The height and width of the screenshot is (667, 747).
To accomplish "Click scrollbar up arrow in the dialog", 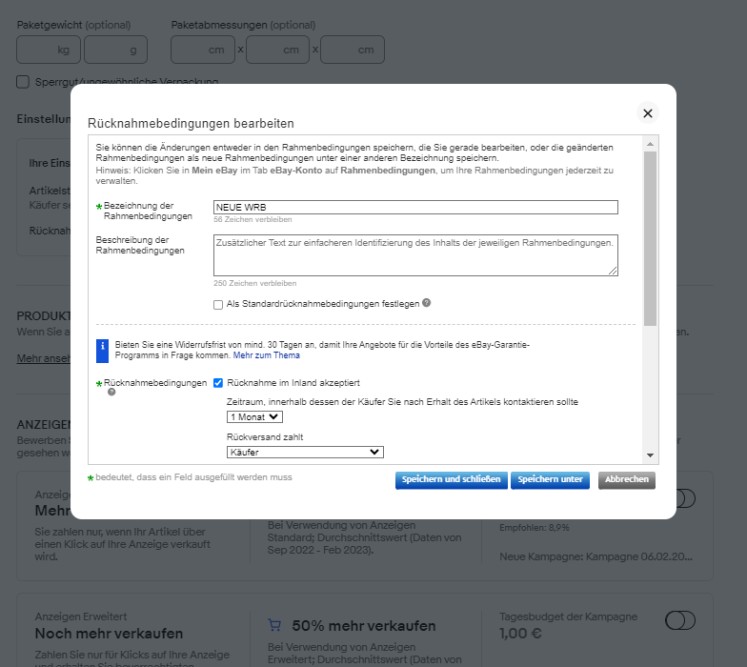I will click(650, 144).
